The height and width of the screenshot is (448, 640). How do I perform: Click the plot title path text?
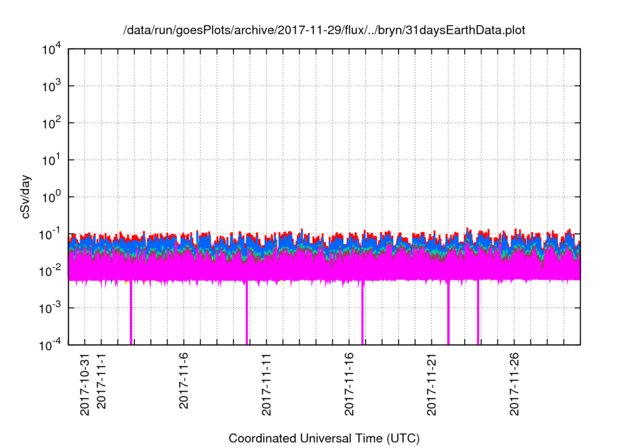coord(324,30)
